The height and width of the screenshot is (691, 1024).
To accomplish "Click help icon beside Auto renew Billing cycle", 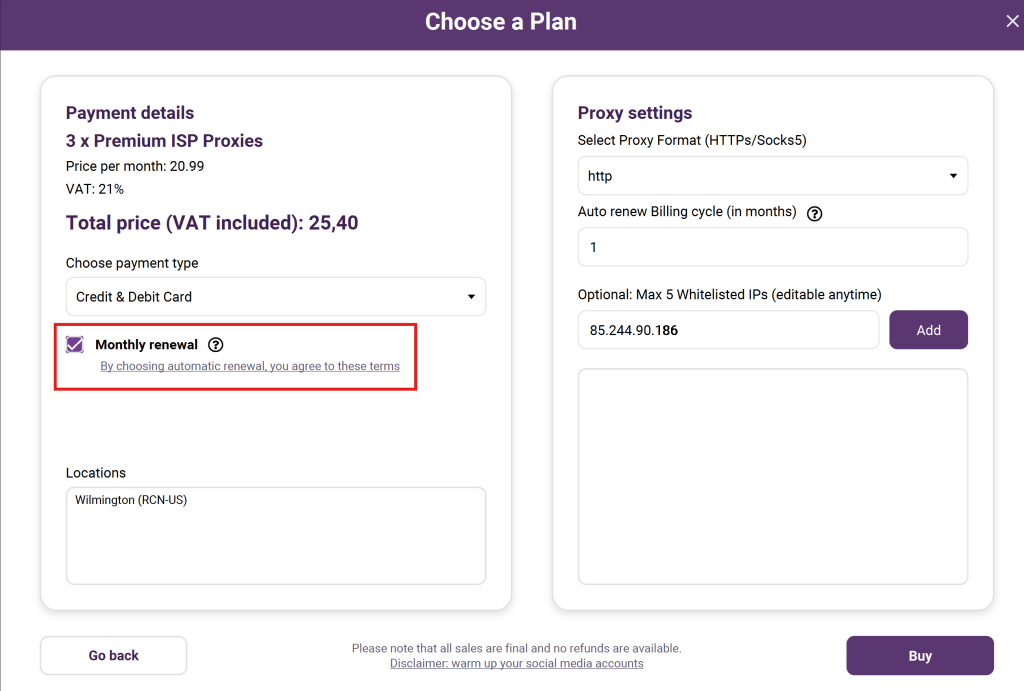I will click(814, 213).
